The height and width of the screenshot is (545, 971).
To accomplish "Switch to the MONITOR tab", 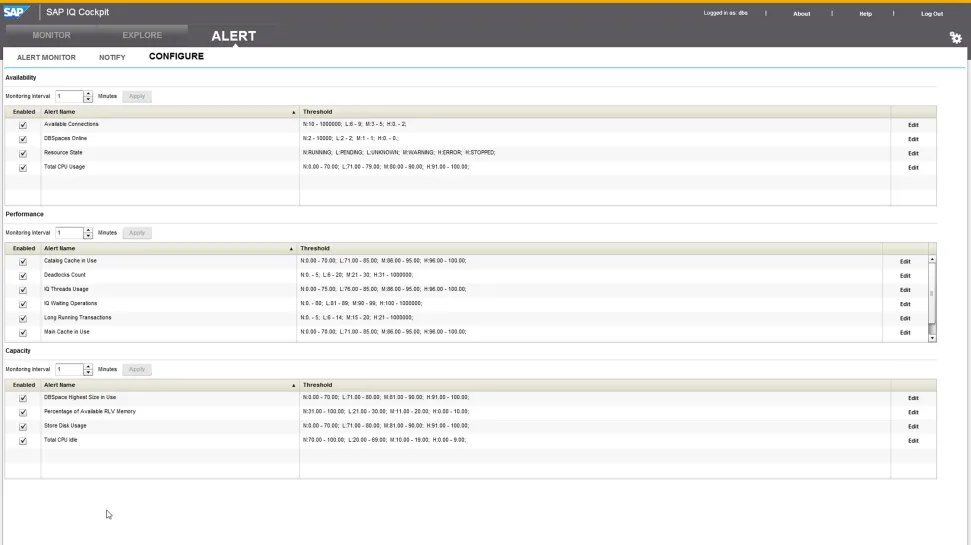I will click(52, 35).
